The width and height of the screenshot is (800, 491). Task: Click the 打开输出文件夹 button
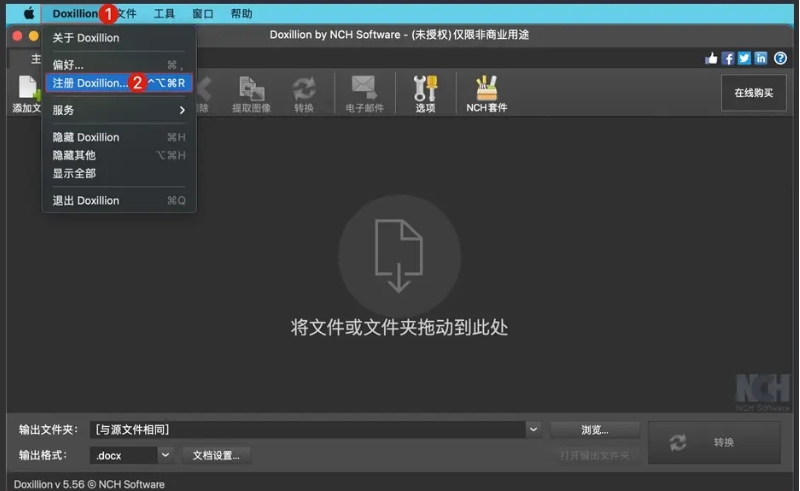coord(595,455)
